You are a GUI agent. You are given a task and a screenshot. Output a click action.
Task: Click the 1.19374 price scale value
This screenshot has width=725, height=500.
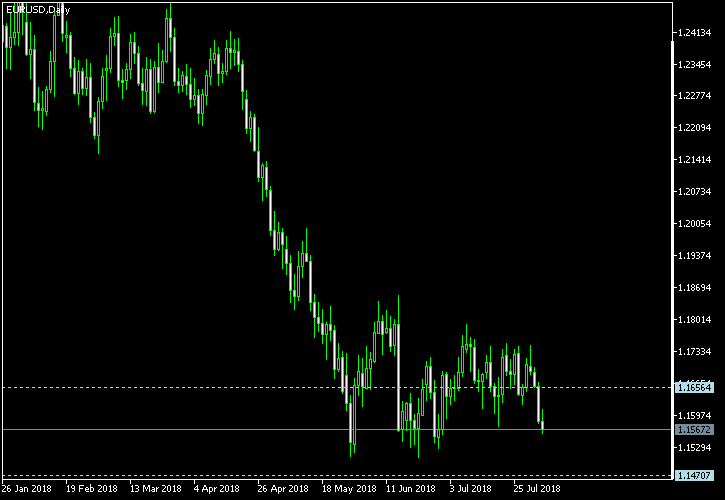tap(694, 255)
